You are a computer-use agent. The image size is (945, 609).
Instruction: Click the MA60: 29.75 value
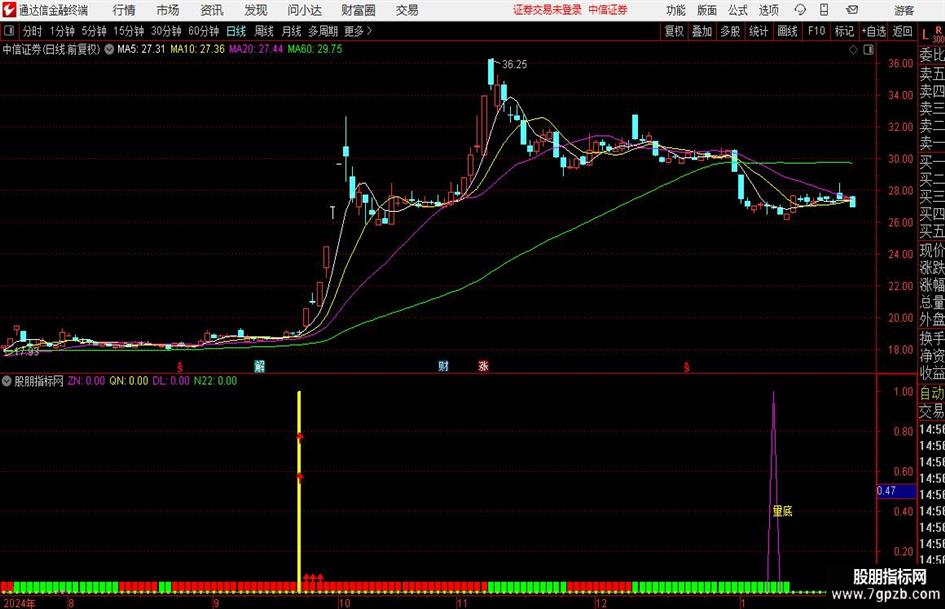coord(315,49)
